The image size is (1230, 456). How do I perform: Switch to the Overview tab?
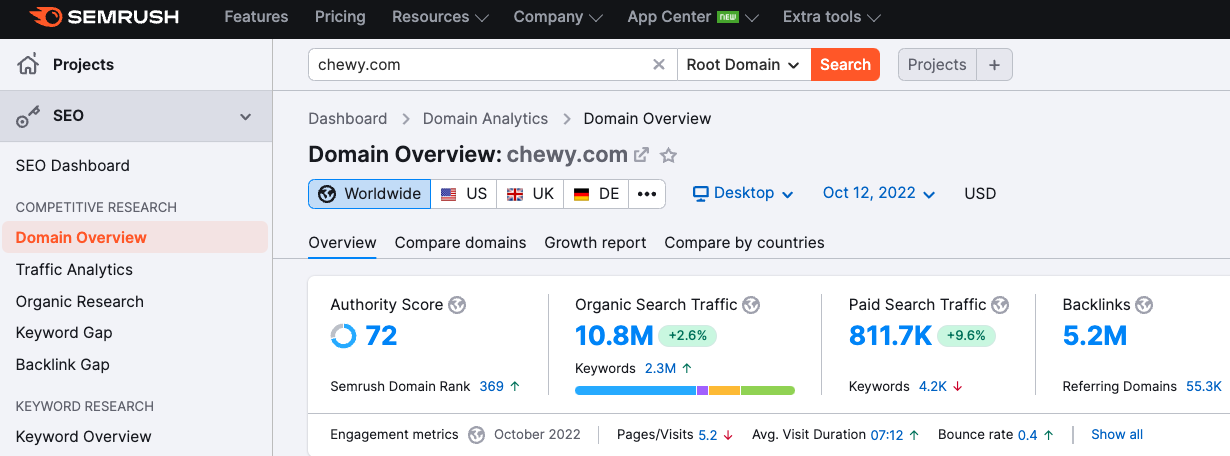[342, 243]
